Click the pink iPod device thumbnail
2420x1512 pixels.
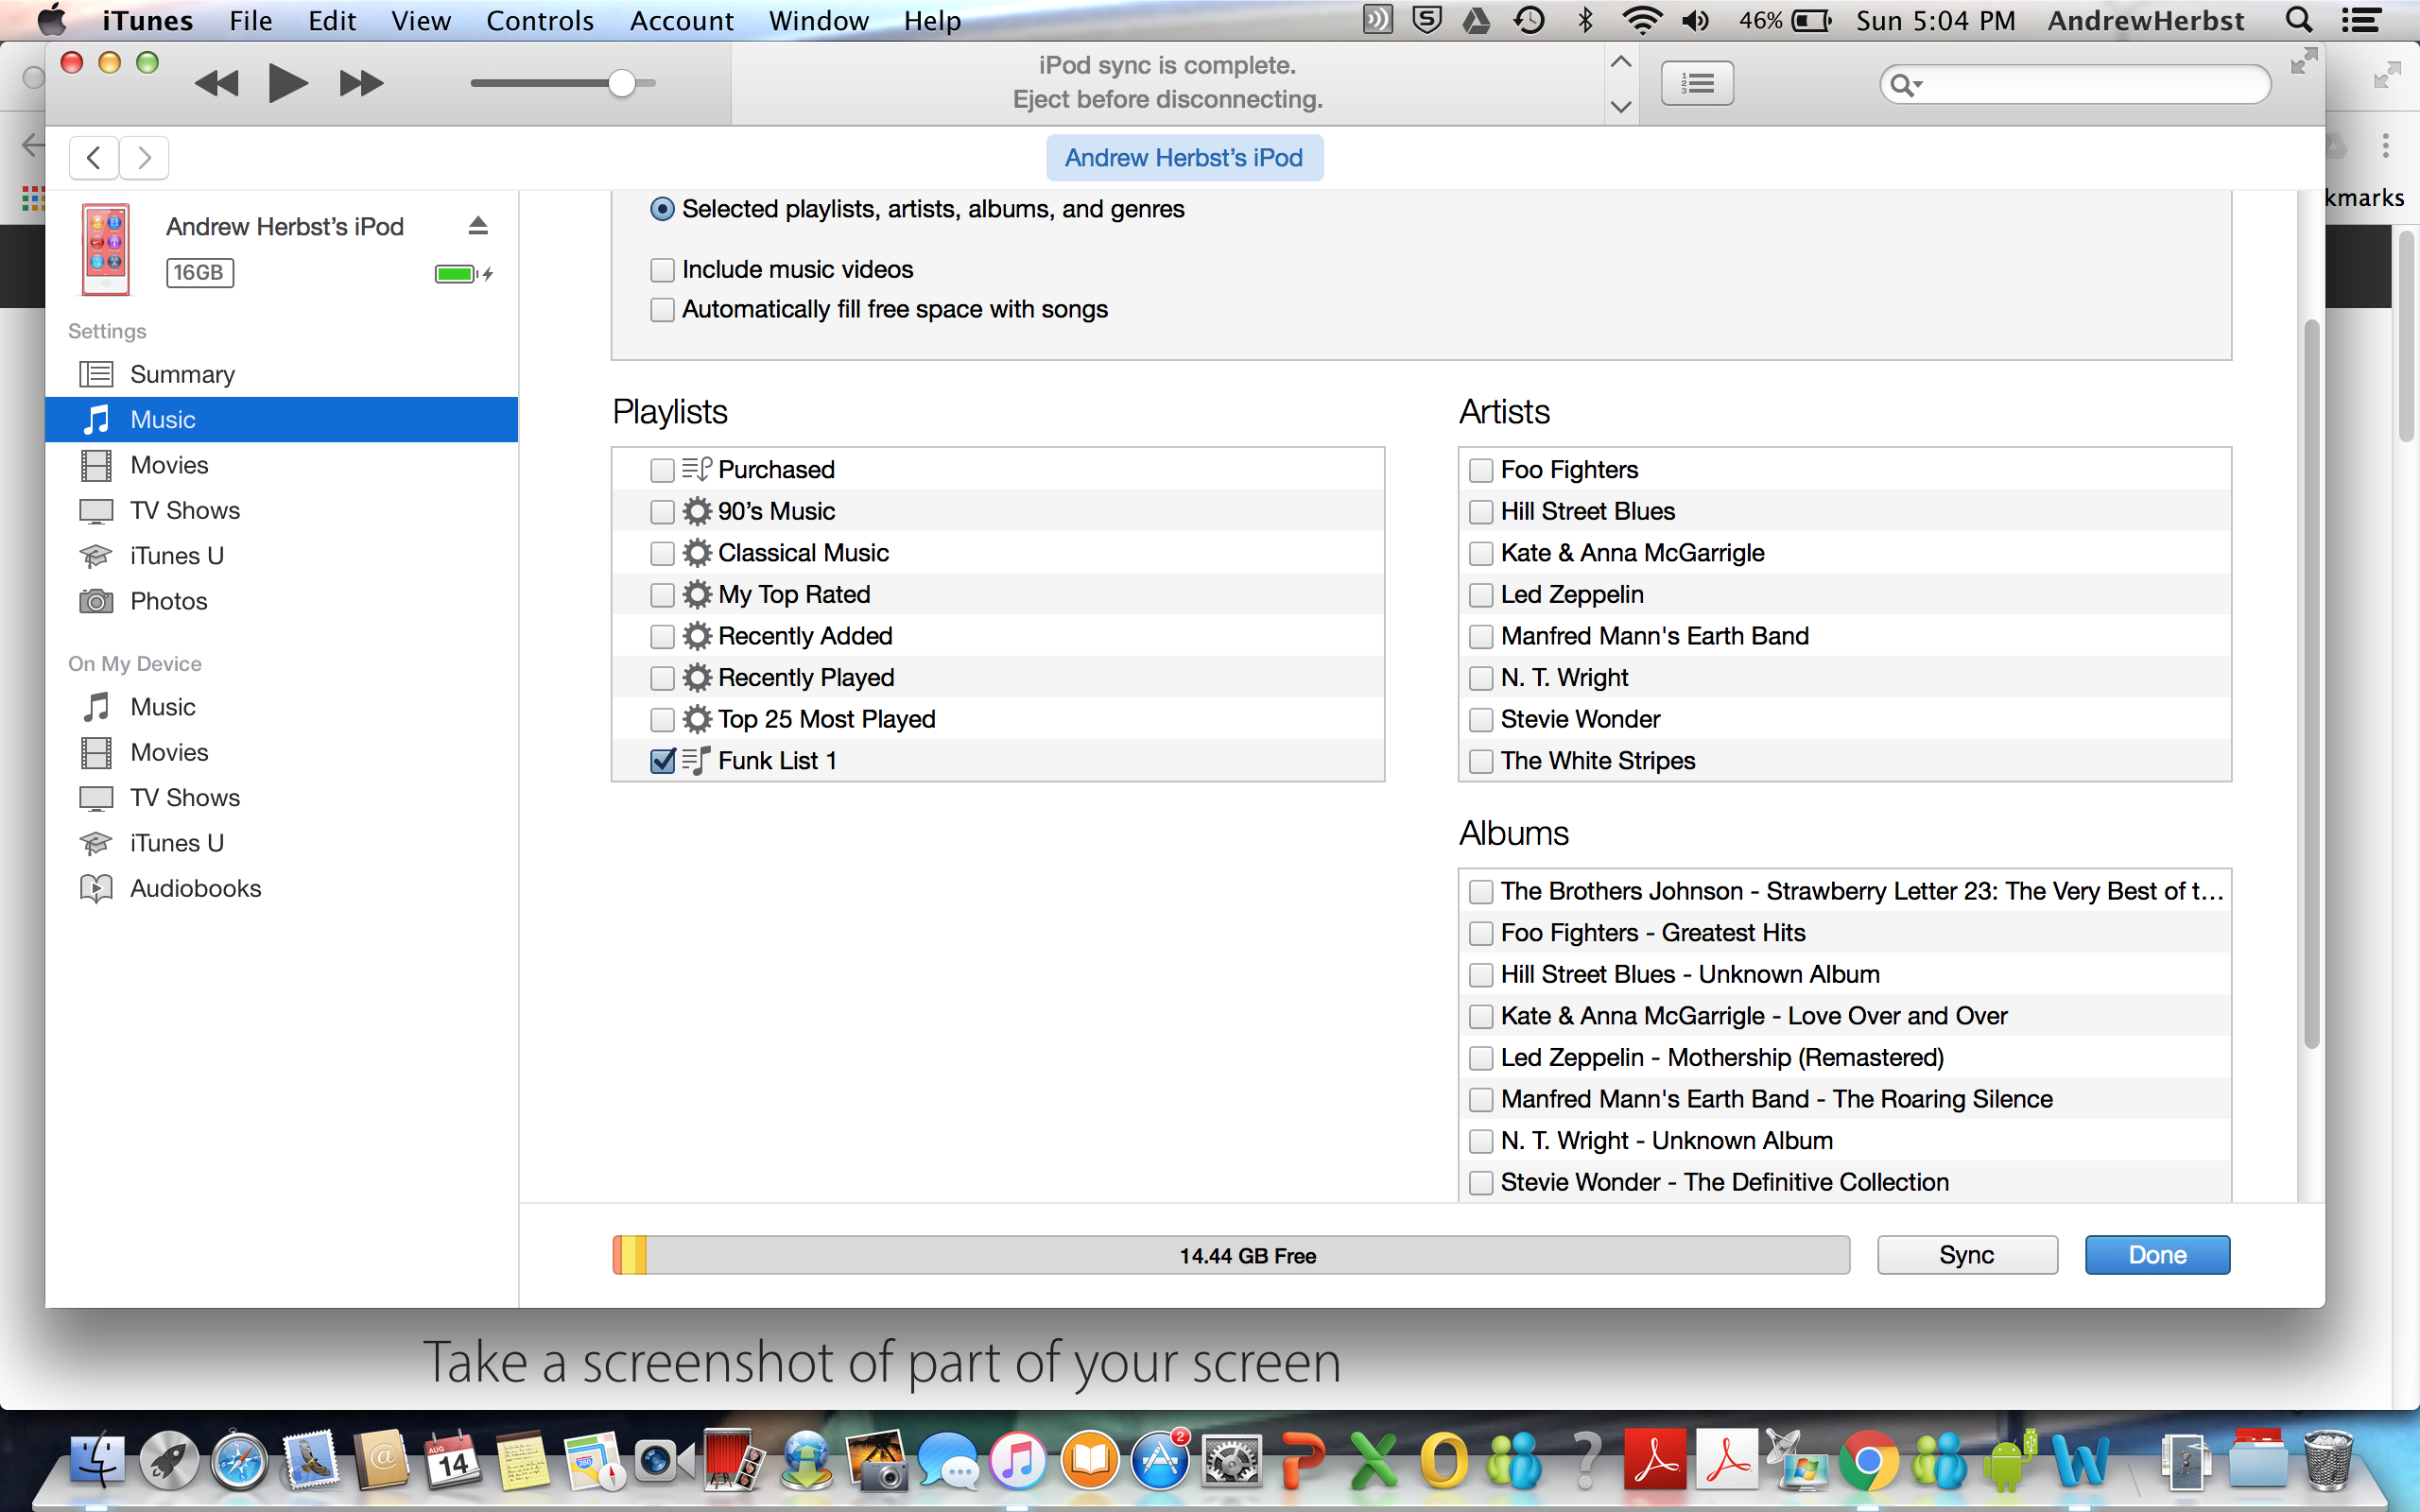pyautogui.click(x=106, y=249)
